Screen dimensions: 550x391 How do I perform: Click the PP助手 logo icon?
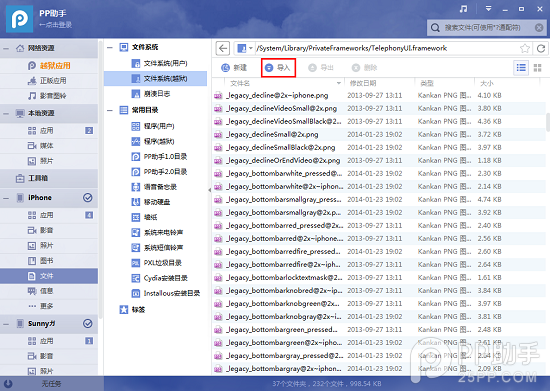point(19,19)
